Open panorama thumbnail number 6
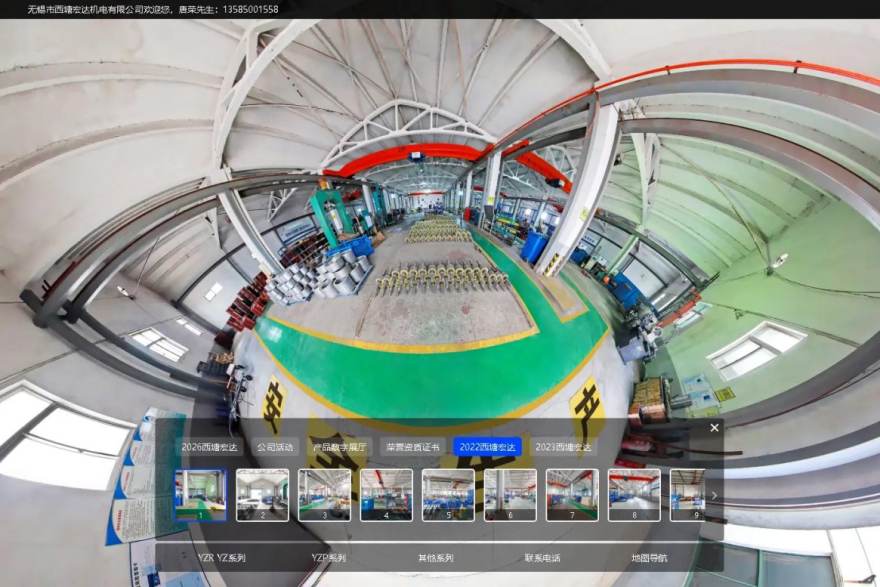This screenshot has height=587, width=880. (510, 496)
